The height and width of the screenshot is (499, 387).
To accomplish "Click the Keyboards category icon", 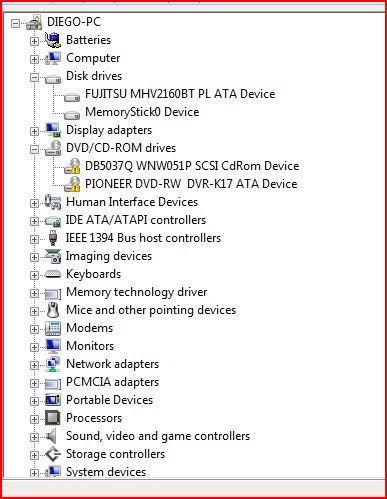I will pos(53,274).
